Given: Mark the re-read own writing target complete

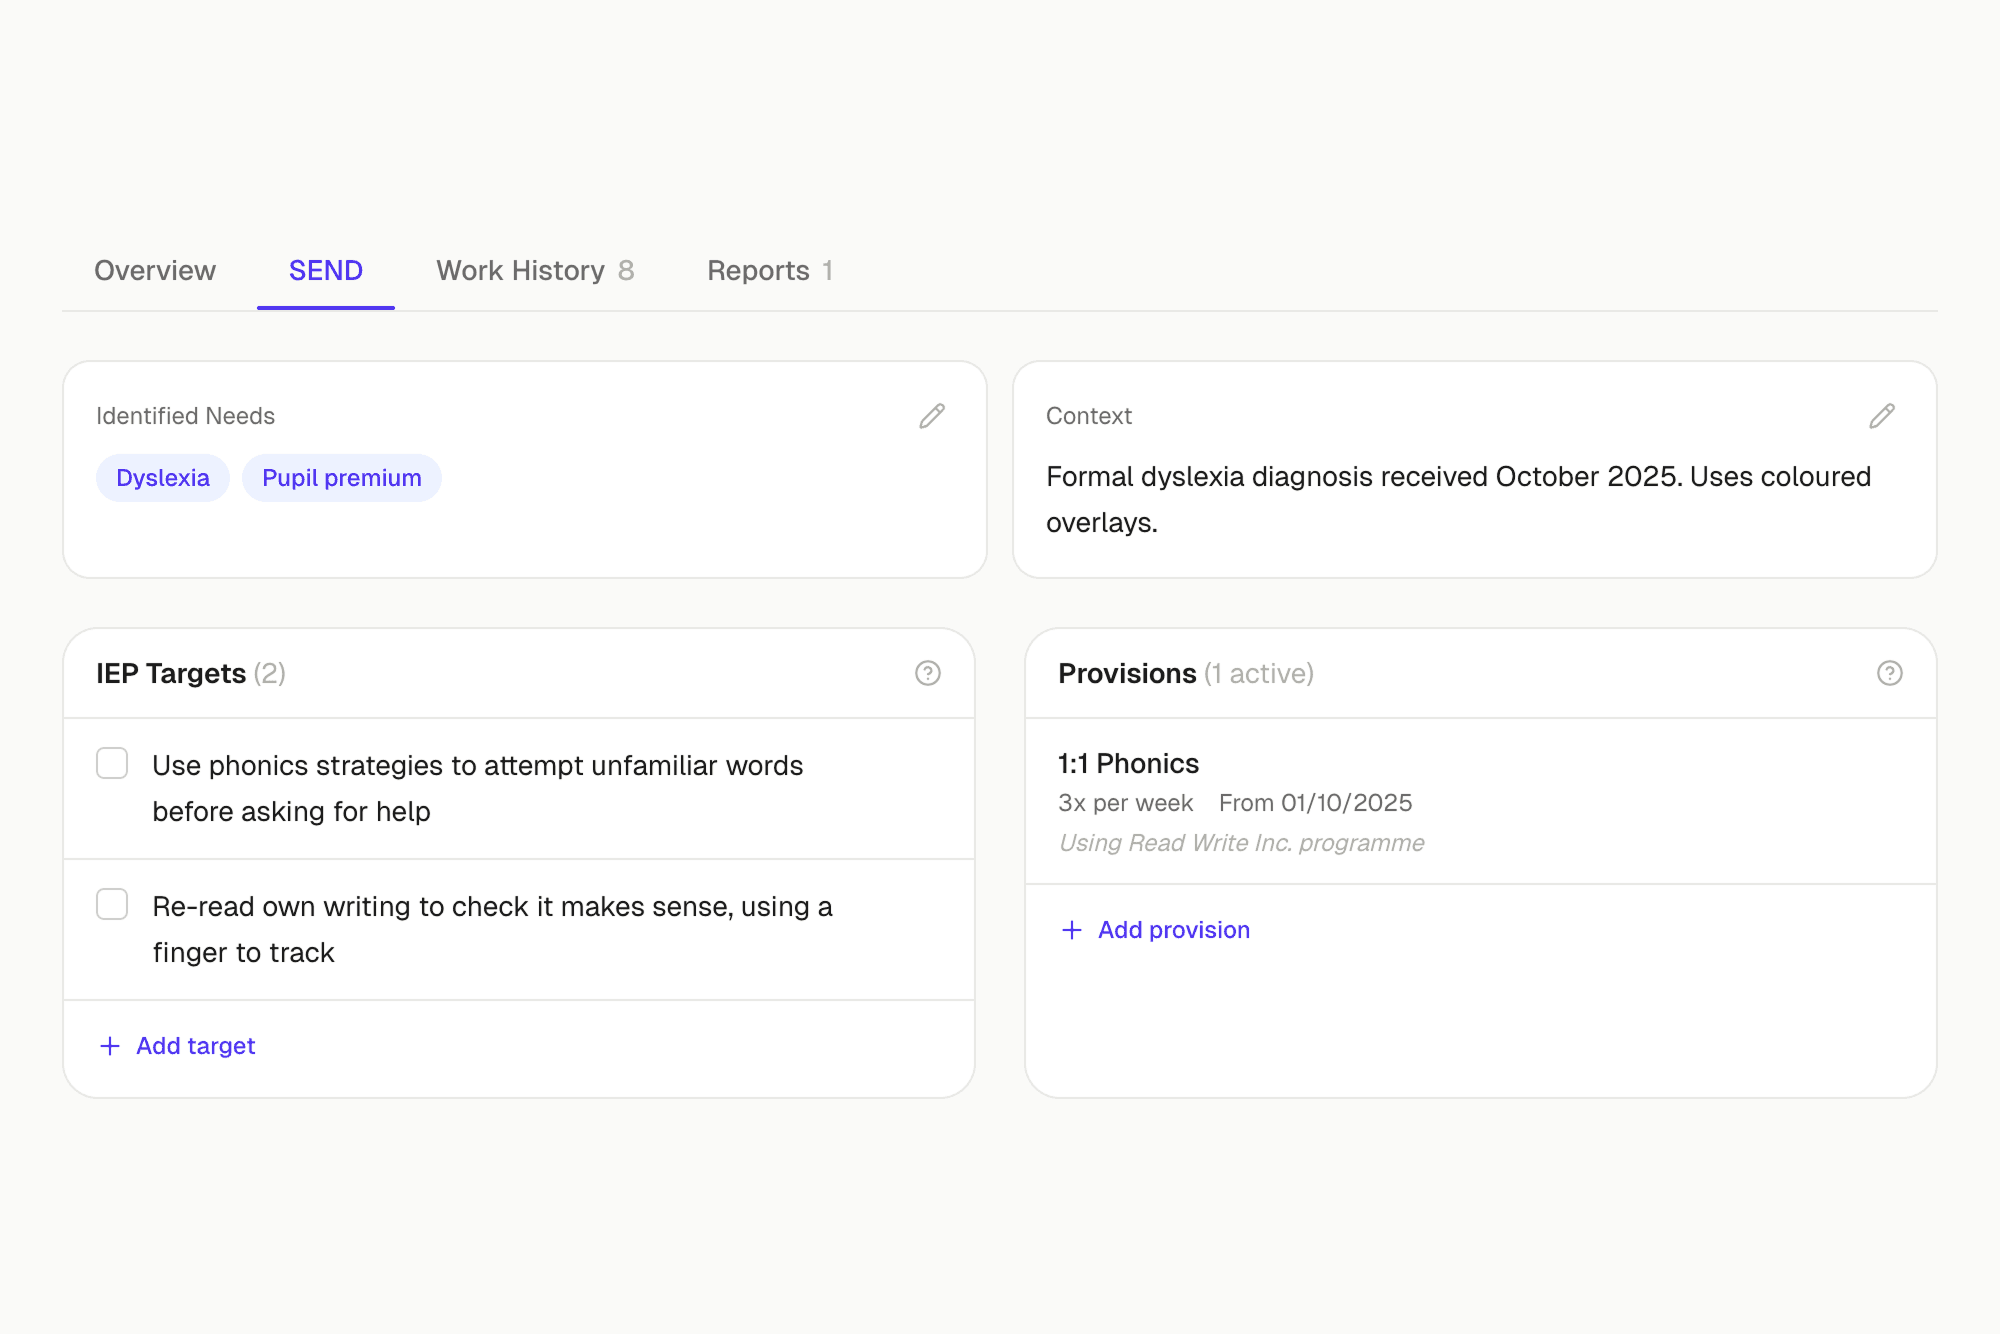Looking at the screenshot, I should coord(112,905).
